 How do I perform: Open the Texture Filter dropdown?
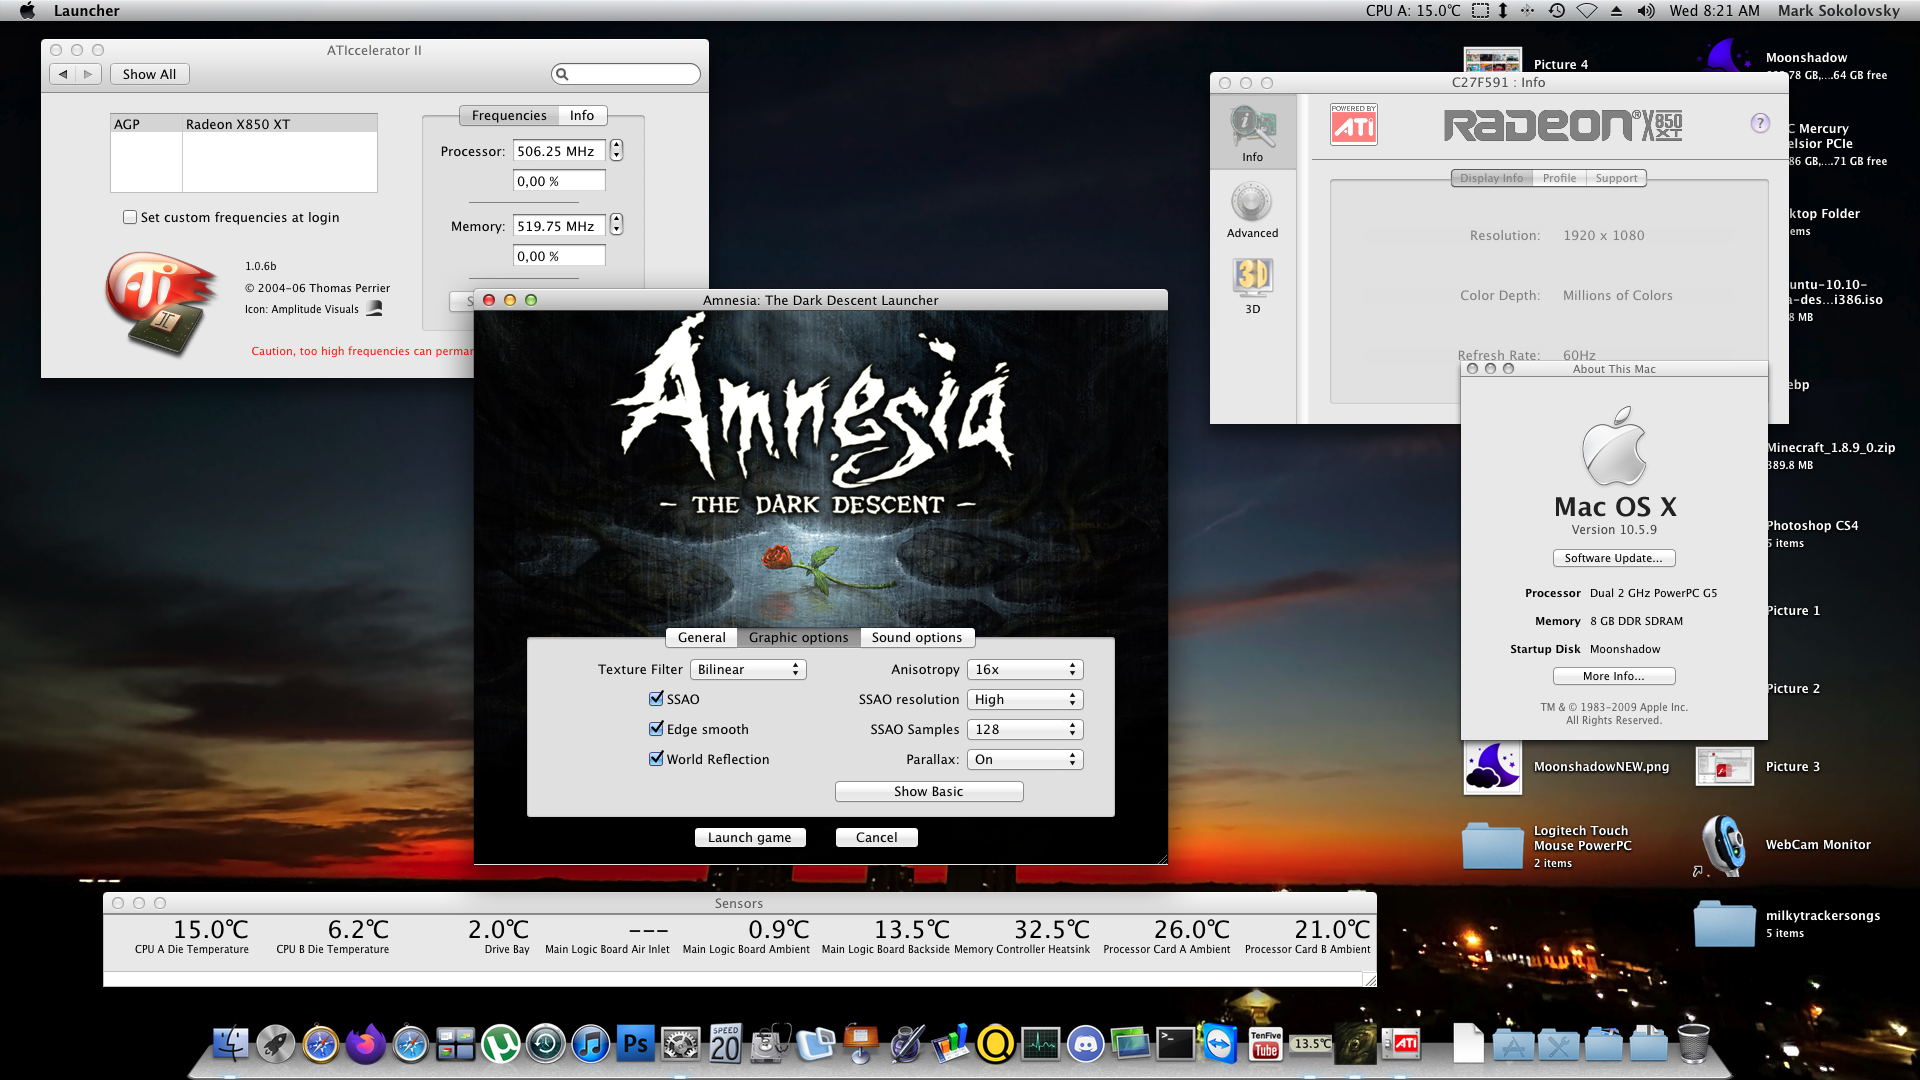click(748, 669)
